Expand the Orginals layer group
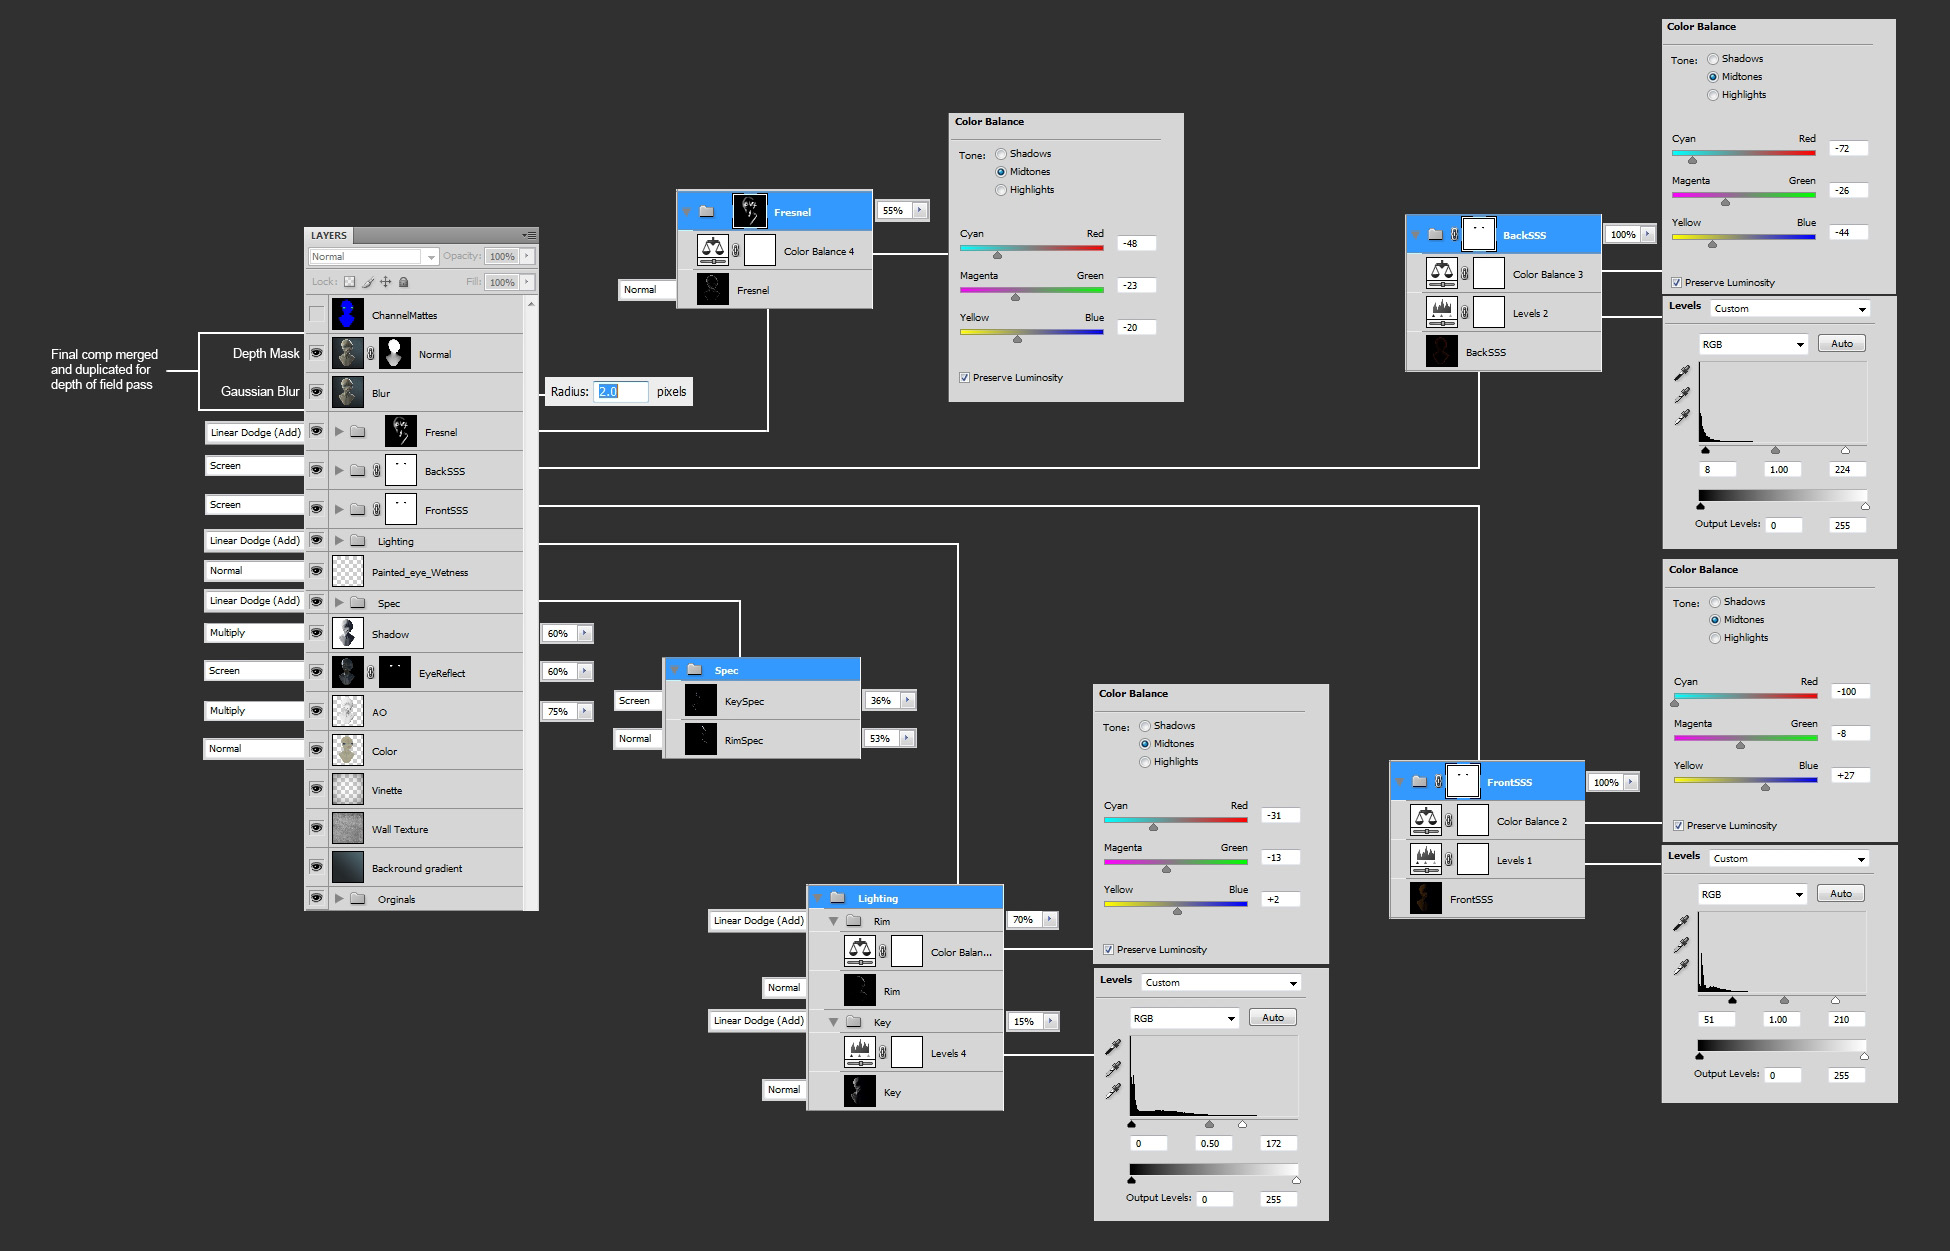 [339, 899]
